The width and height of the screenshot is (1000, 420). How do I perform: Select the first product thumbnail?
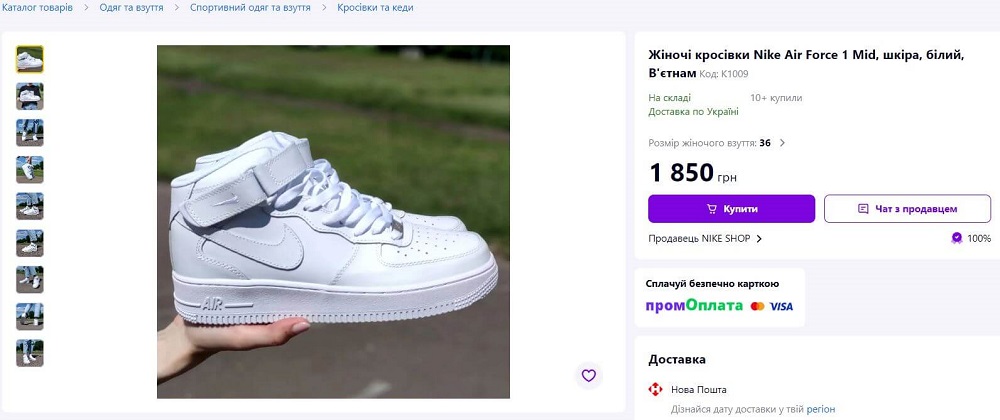click(29, 60)
